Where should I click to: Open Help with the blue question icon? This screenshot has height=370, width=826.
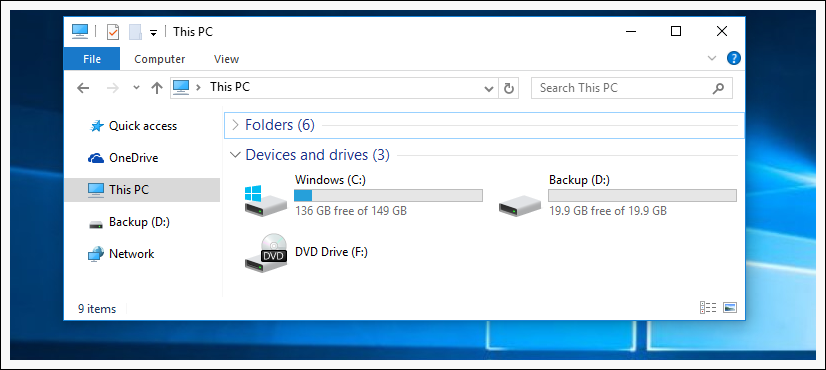click(x=734, y=58)
